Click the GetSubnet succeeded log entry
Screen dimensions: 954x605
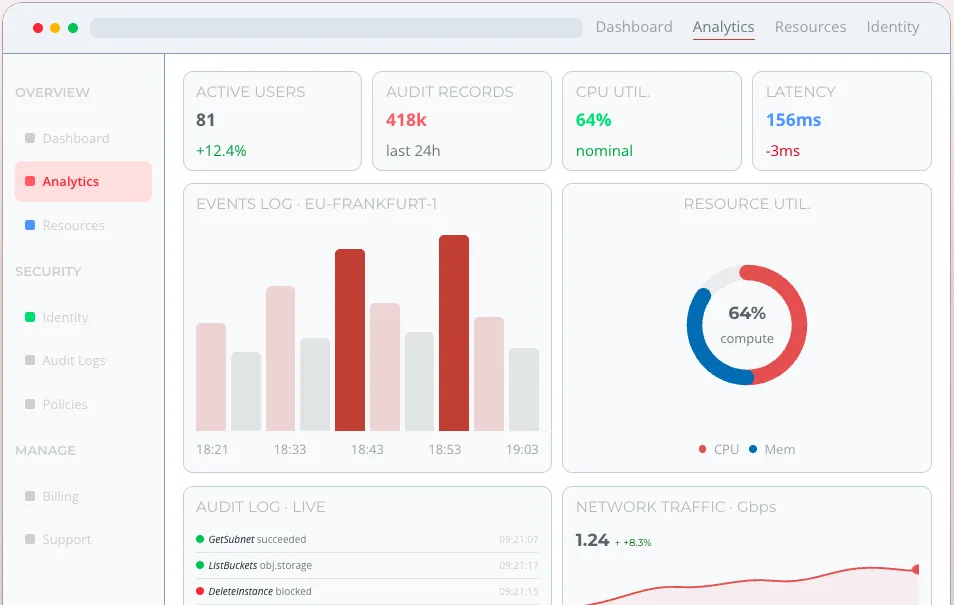(x=367, y=539)
